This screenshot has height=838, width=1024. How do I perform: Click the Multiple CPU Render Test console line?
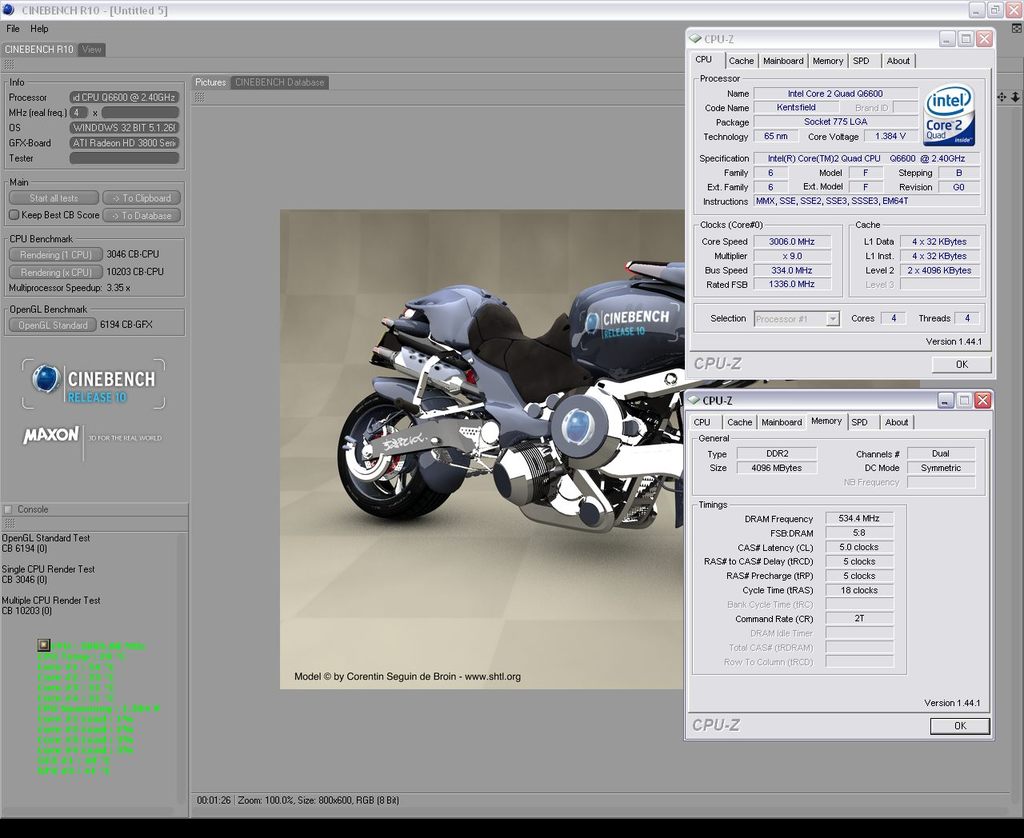(x=51, y=600)
